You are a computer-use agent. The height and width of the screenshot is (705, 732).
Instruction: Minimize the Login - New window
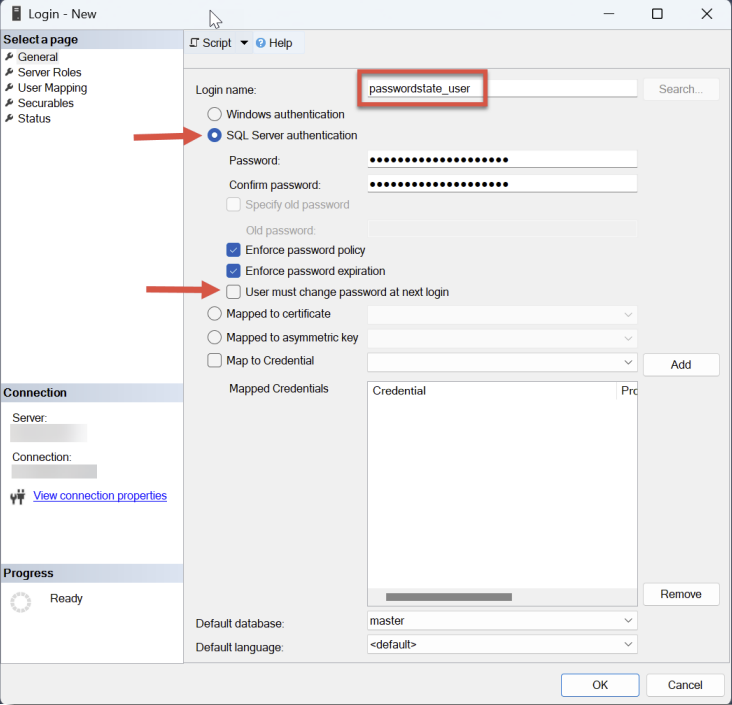609,14
